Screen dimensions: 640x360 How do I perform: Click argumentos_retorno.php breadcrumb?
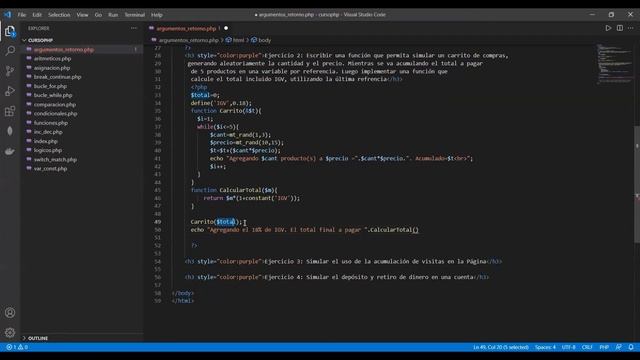pos(189,40)
